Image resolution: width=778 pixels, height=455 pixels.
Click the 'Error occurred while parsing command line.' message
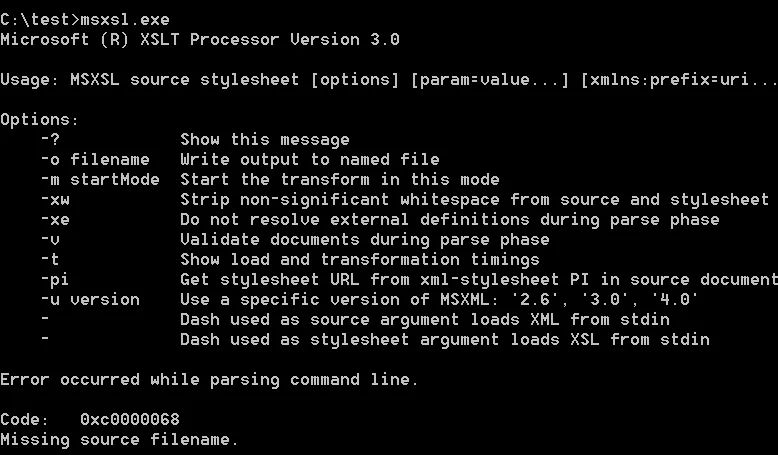point(210,380)
